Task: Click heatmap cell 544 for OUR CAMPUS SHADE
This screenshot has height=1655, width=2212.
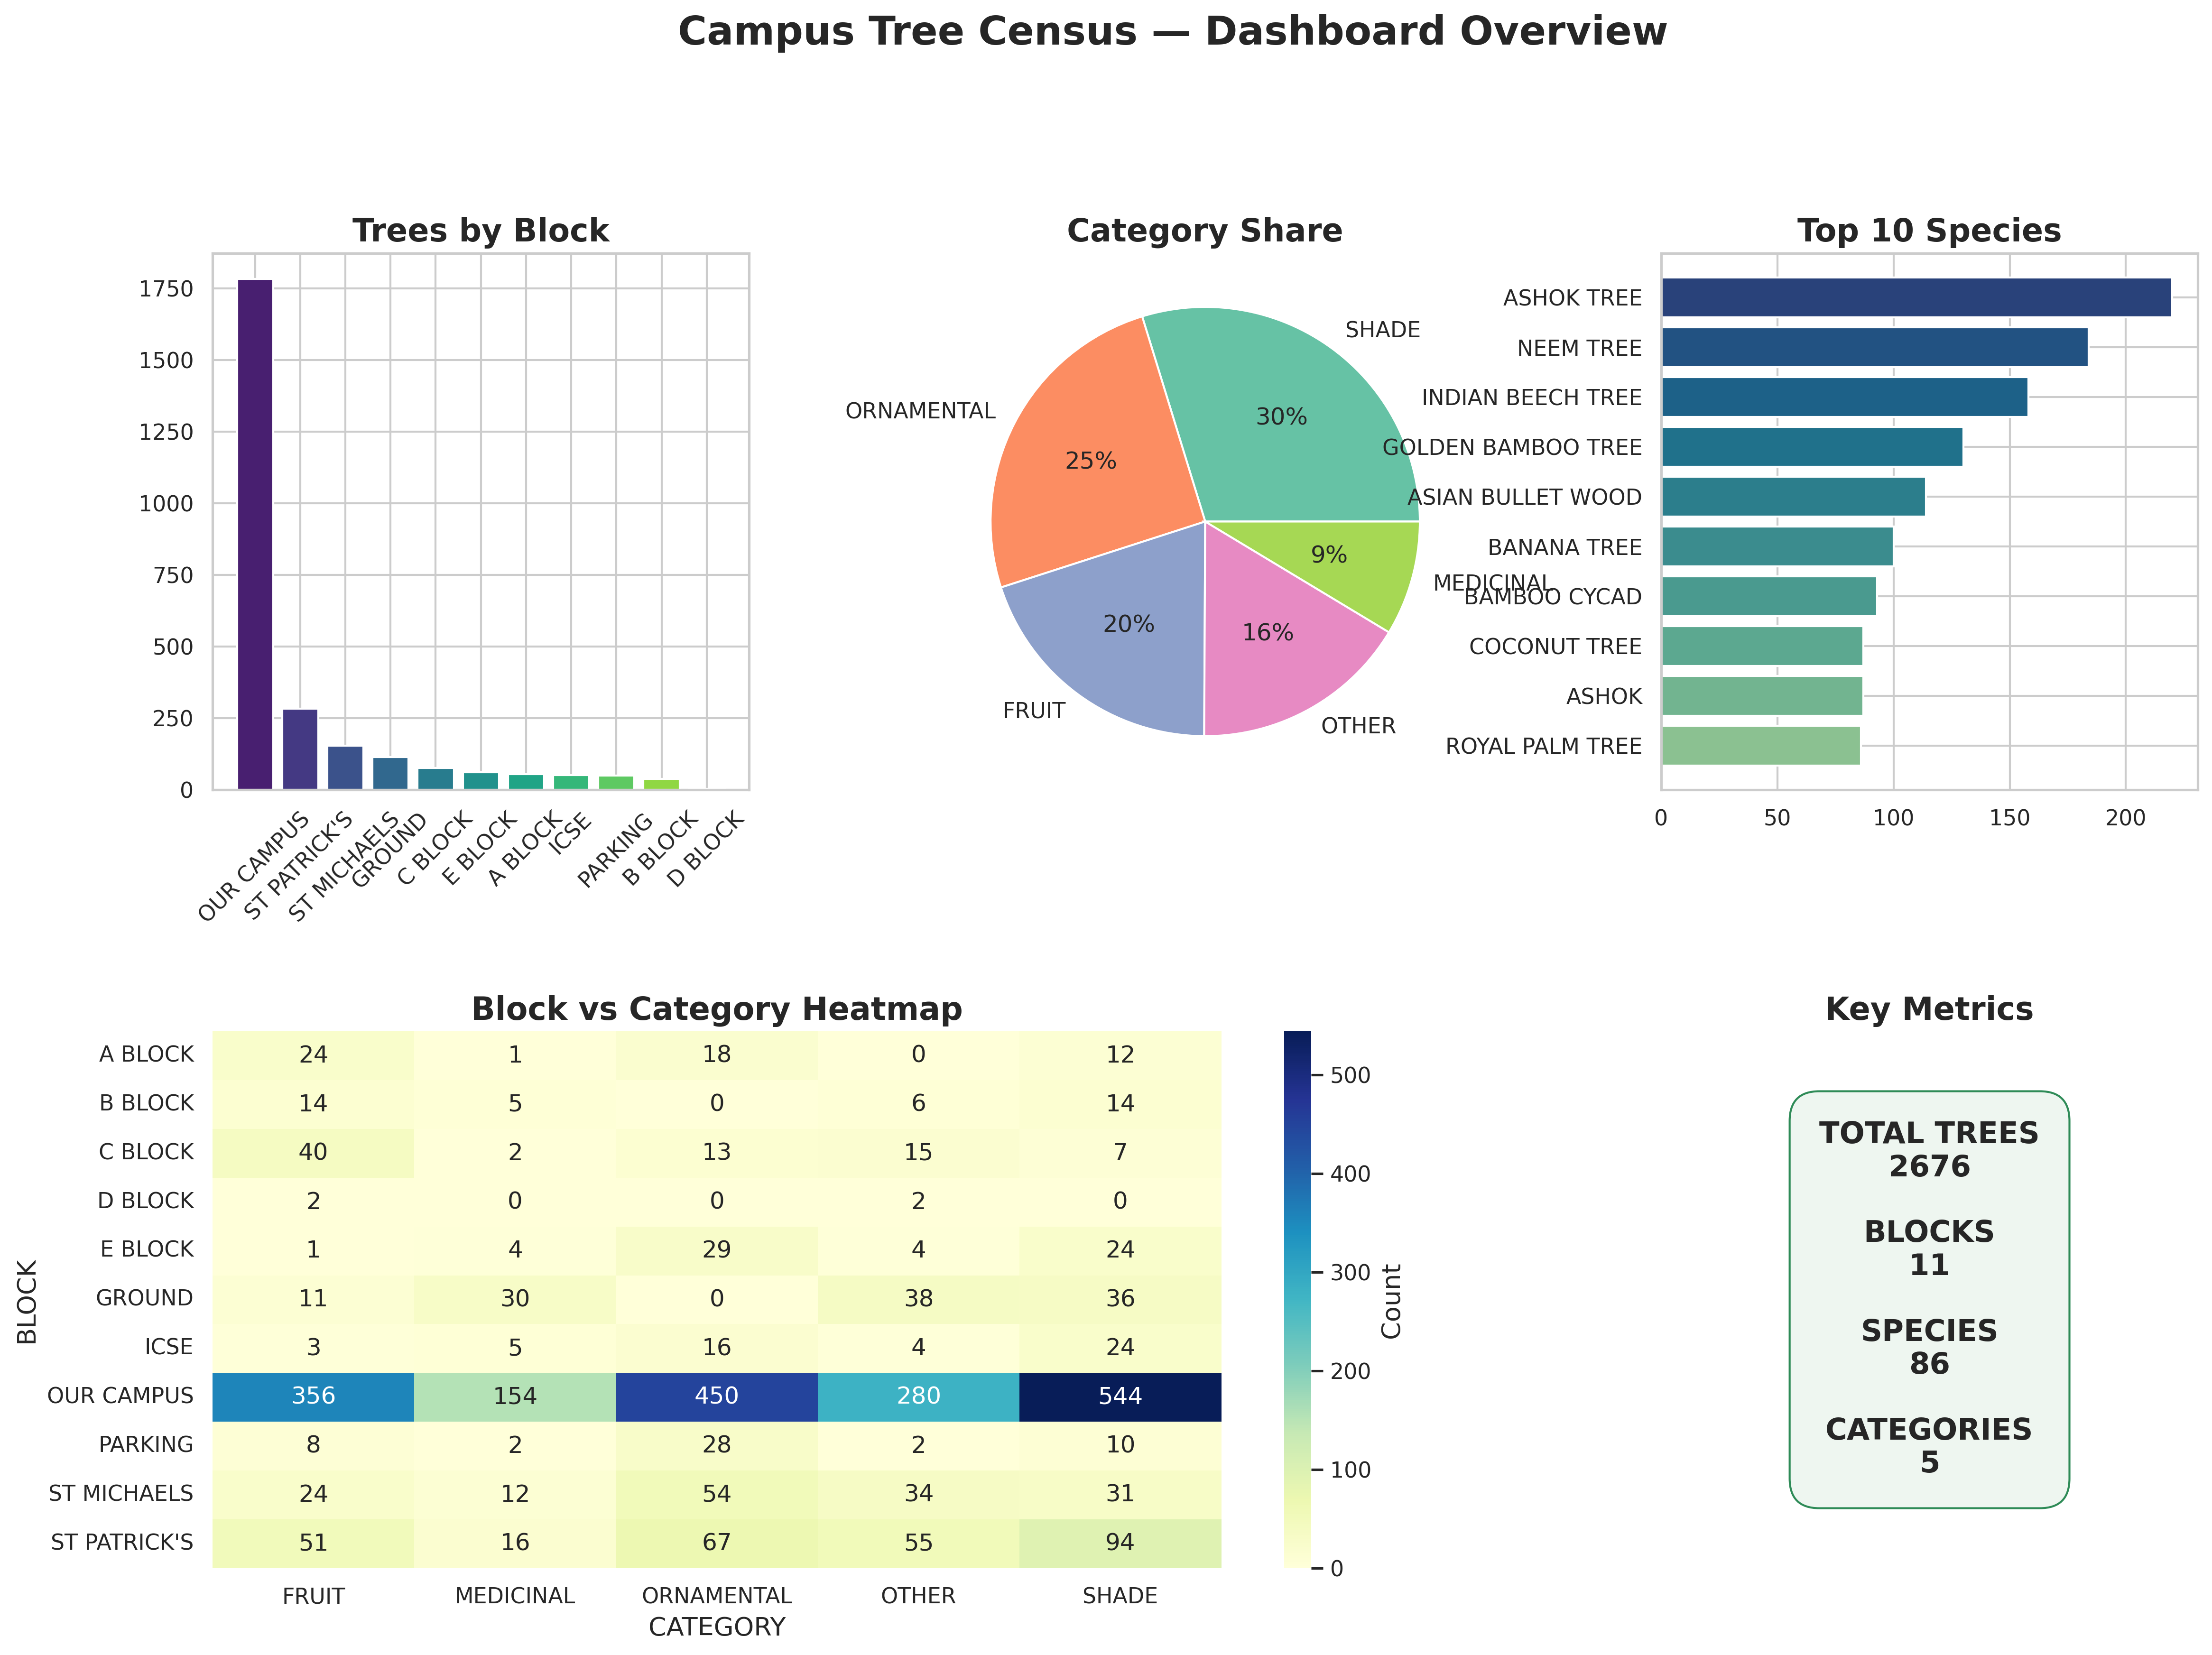Action: [1120, 1396]
